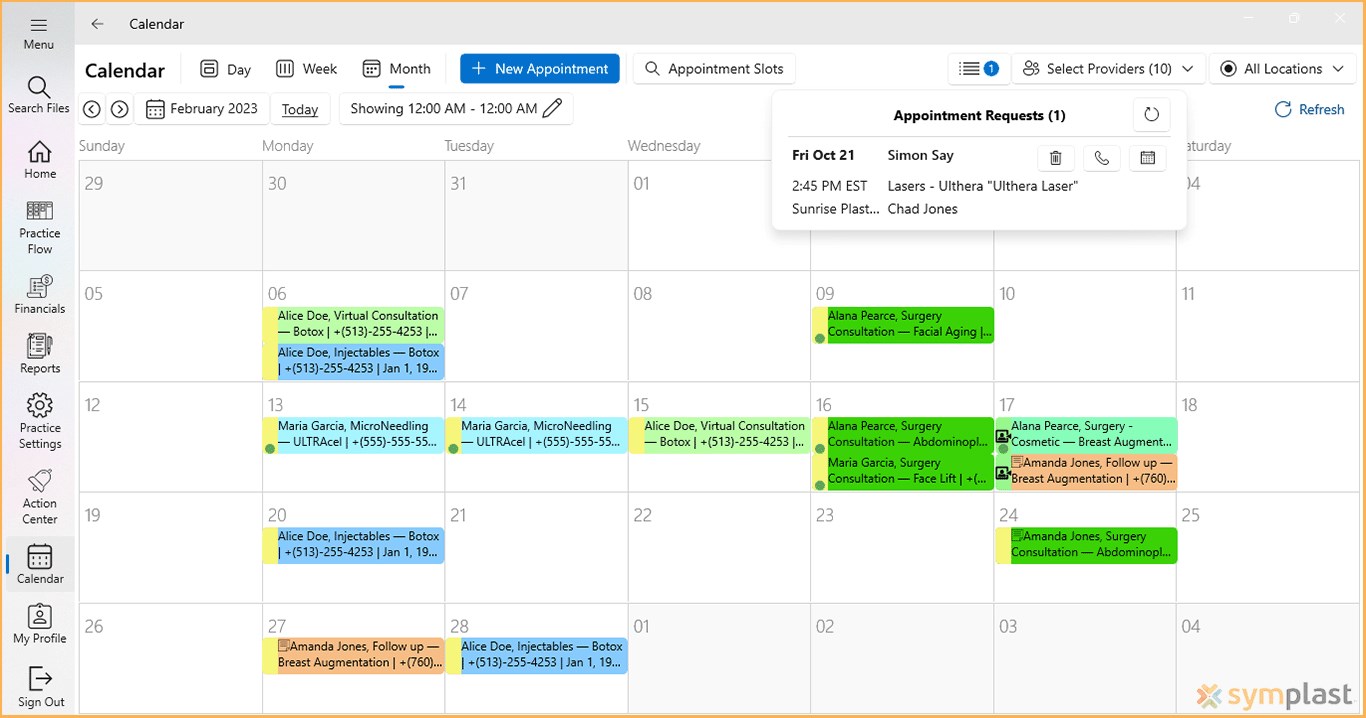Switch to Month view
This screenshot has height=718, width=1366.
(x=397, y=68)
